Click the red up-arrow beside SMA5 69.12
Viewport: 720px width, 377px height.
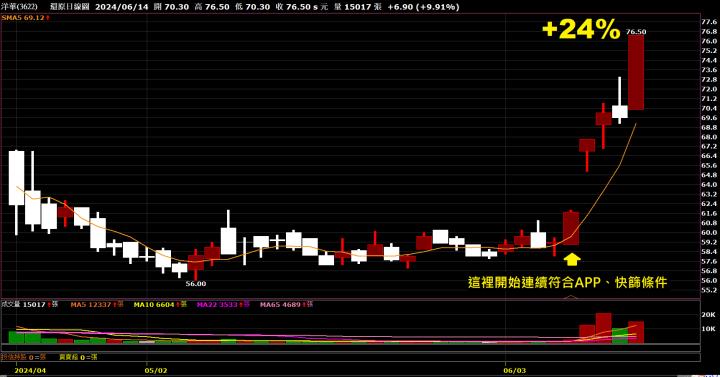[x=47, y=18]
